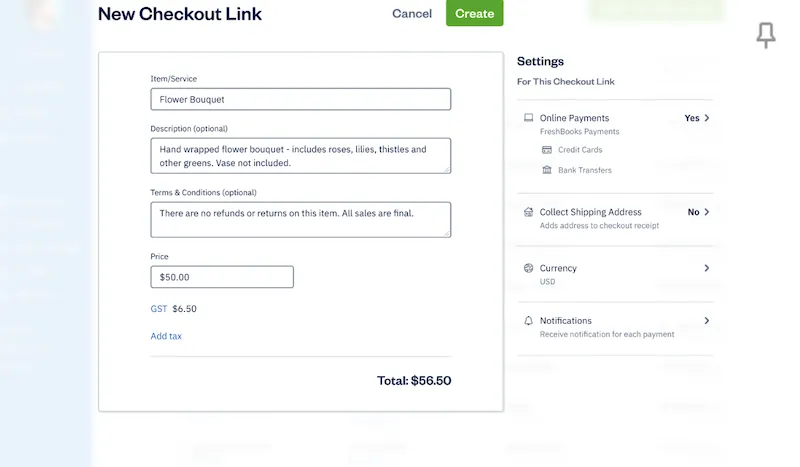Click the Currency globe icon
This screenshot has height=467, width=800.
tap(529, 268)
